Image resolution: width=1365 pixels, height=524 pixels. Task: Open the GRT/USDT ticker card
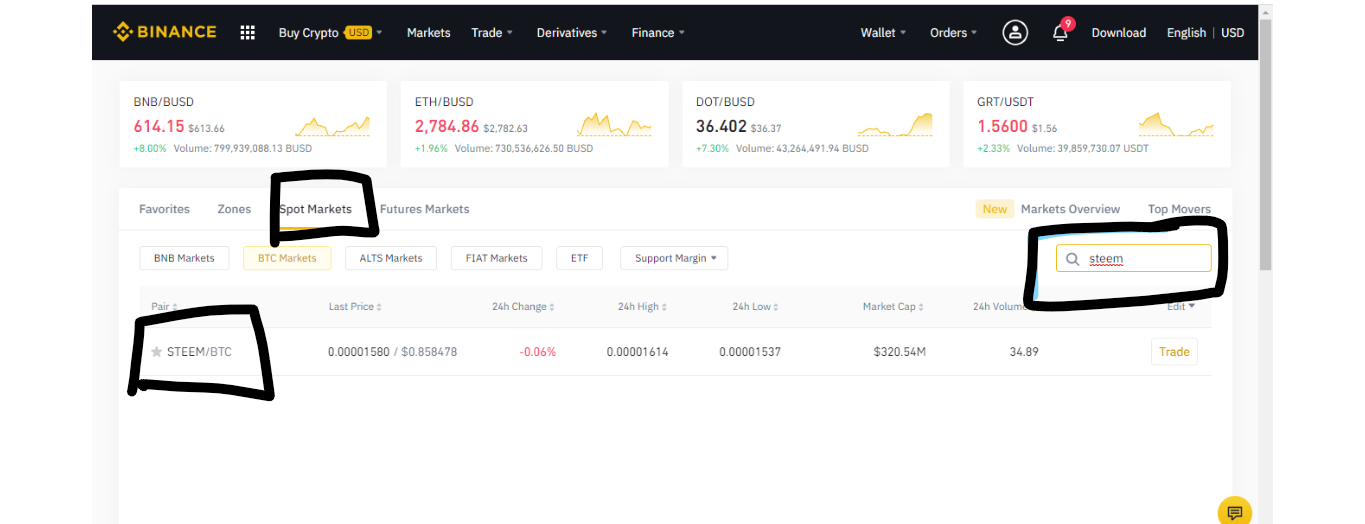pyautogui.click(x=1097, y=124)
